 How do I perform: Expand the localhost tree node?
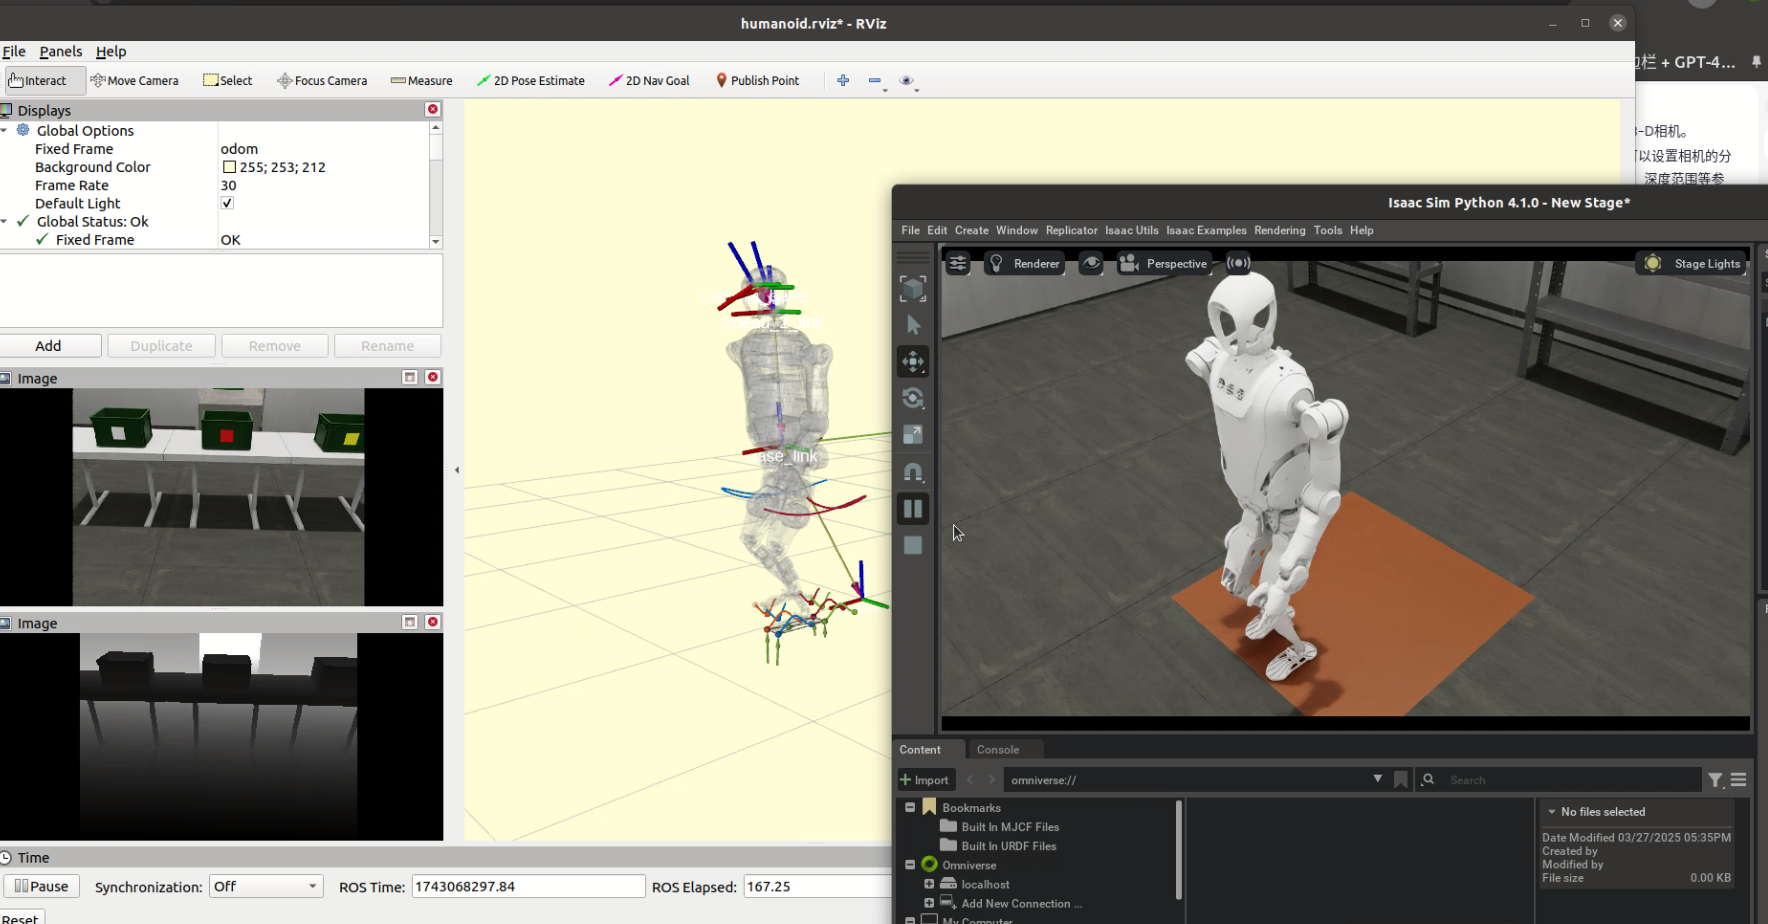click(x=929, y=884)
